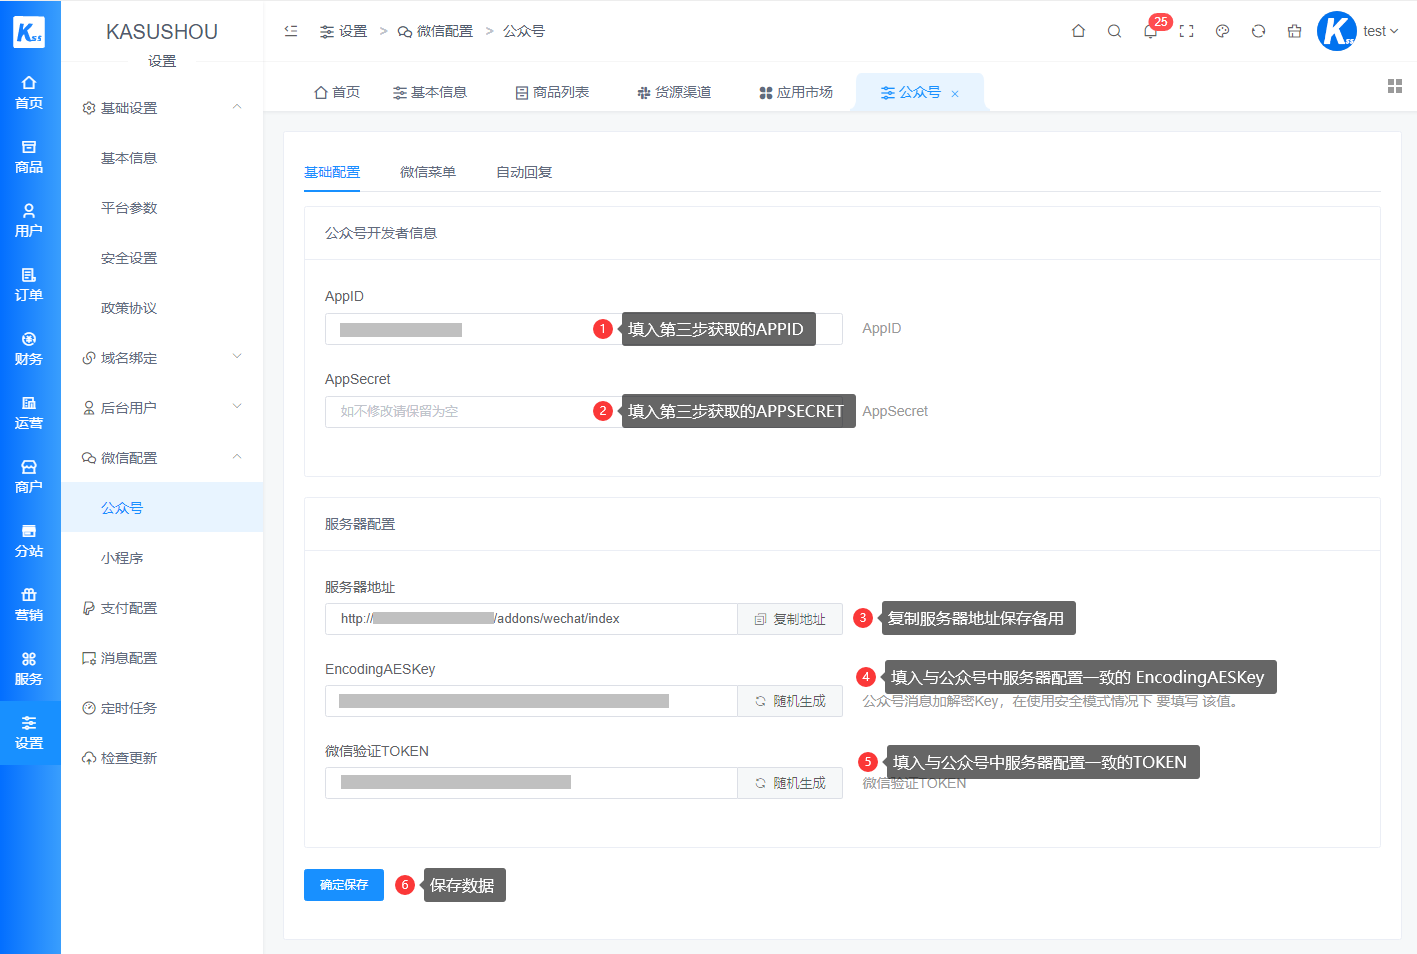Open the 运营 operations sidebar section

point(29,413)
